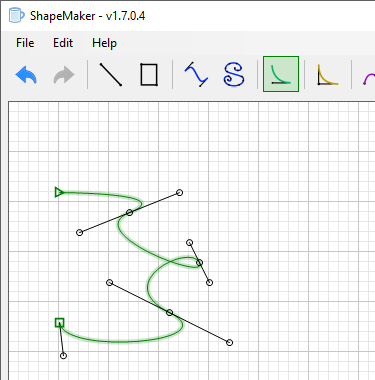Screen dimensions: 375x380
Task: Click the ShapeMaker mug icon in the title bar
Action: (x=16, y=15)
